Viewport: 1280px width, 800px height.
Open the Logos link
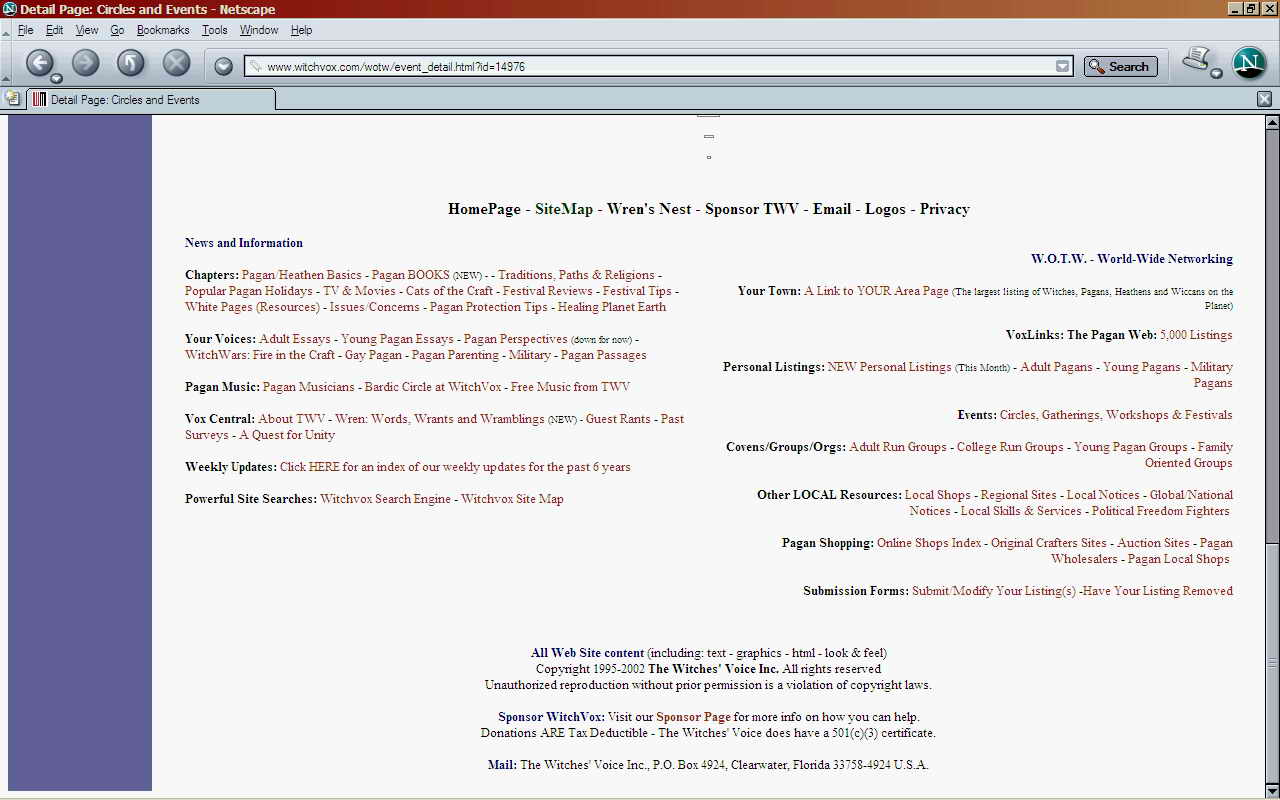[x=885, y=209]
